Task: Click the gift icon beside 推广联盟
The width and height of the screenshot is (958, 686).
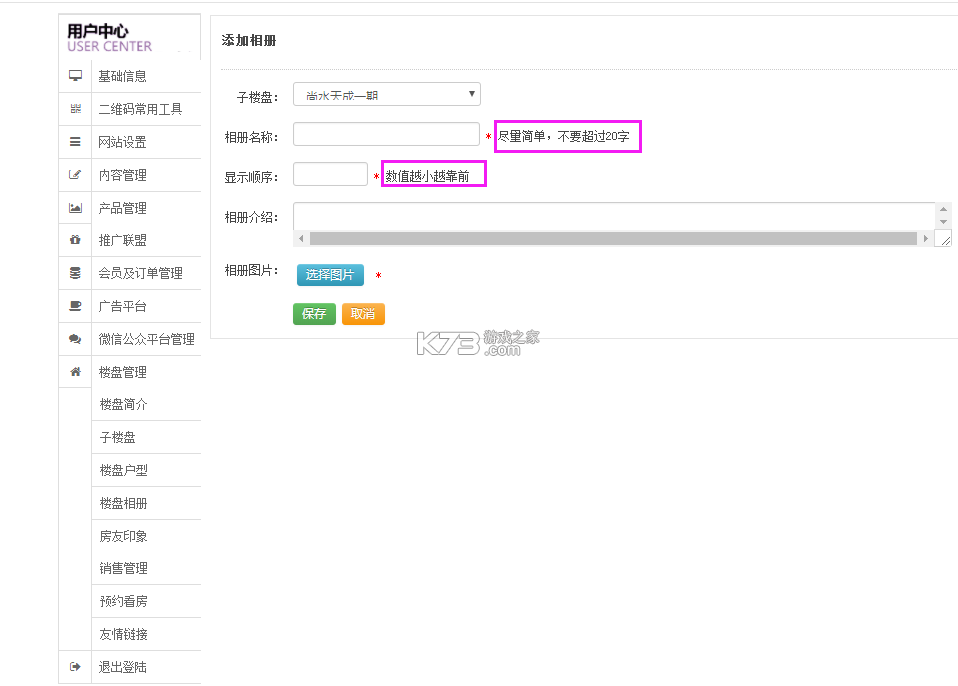Action: tap(75, 239)
